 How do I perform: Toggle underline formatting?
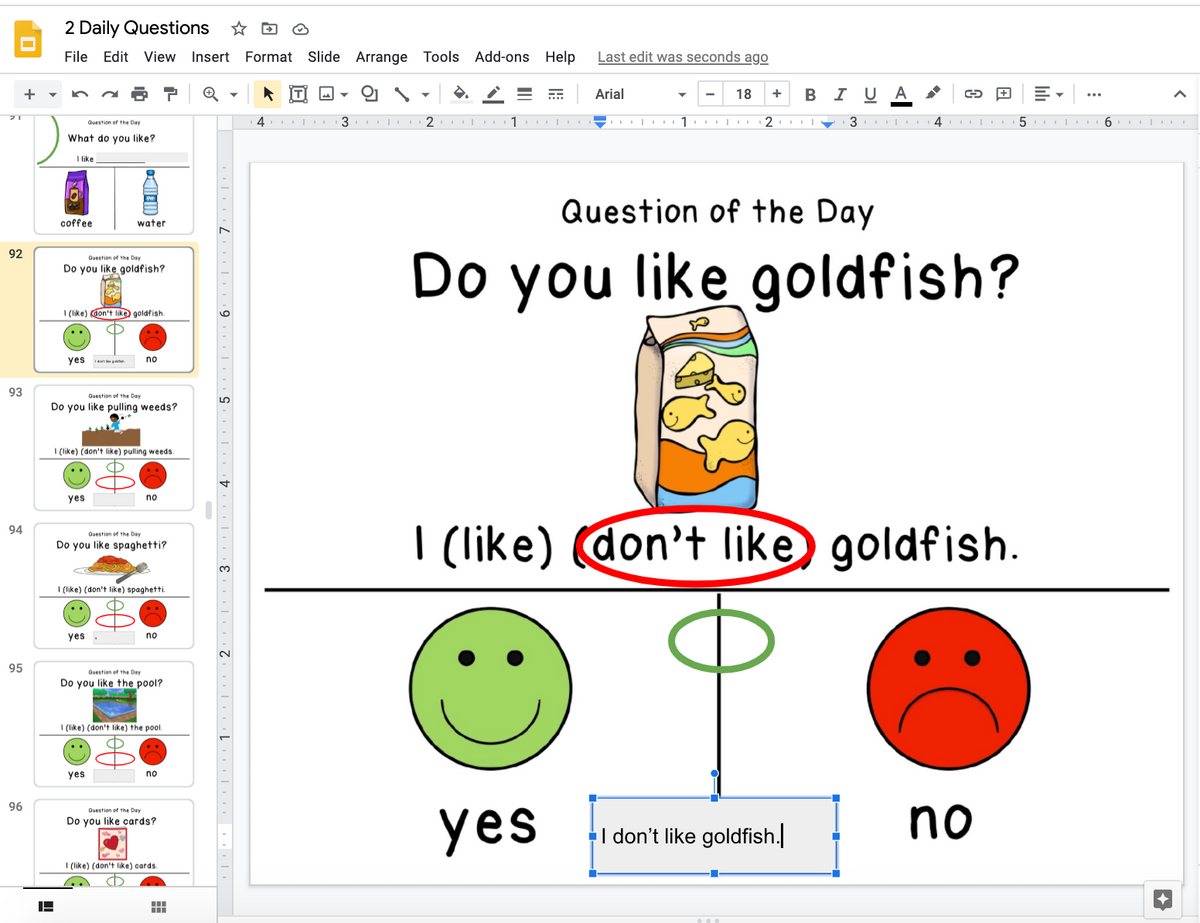coord(870,93)
